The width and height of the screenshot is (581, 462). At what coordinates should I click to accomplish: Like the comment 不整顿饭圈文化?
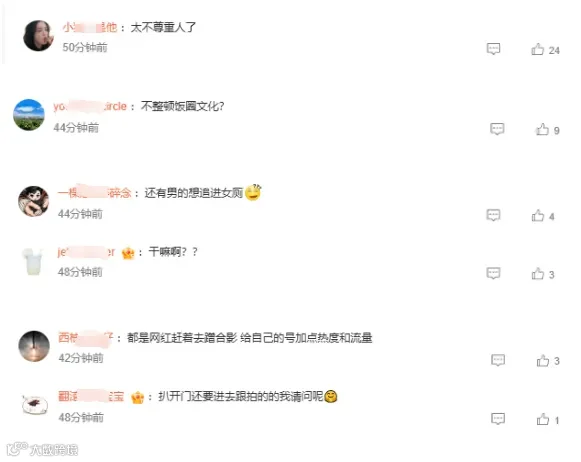pos(542,129)
